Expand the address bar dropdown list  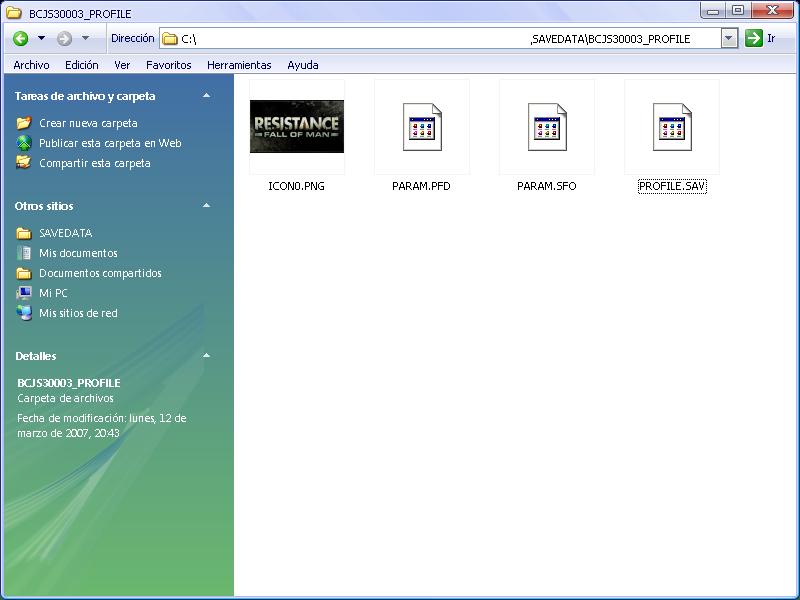(728, 39)
